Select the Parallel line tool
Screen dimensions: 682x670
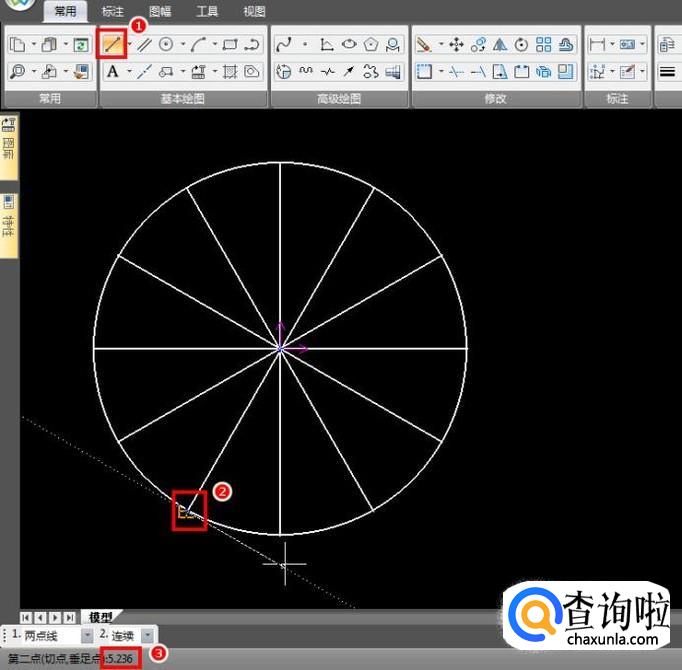tap(144, 44)
